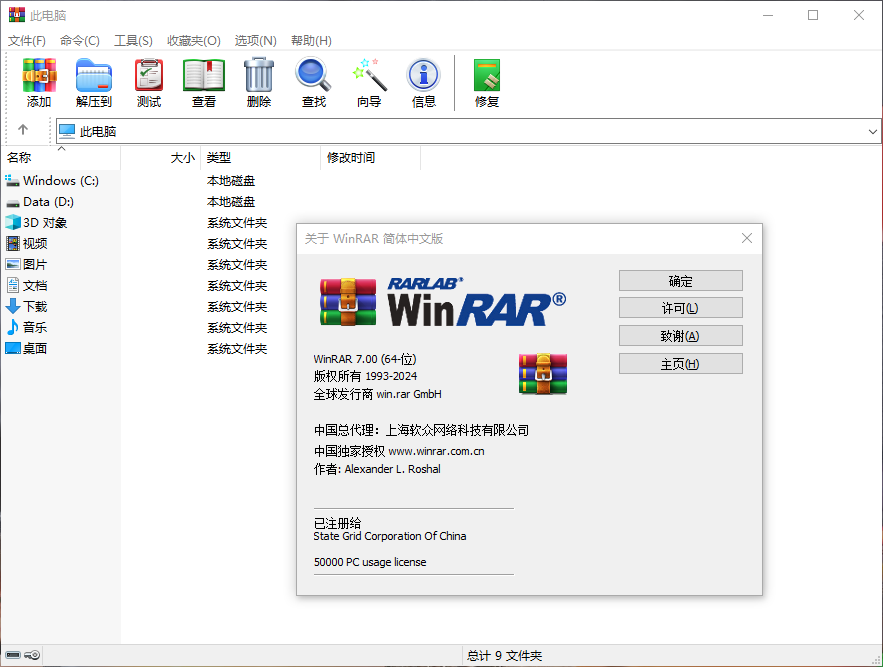Viewport: 883px width, 667px height.
Task: Click the Extract To (解压到) toolbar icon
Action: point(93,75)
